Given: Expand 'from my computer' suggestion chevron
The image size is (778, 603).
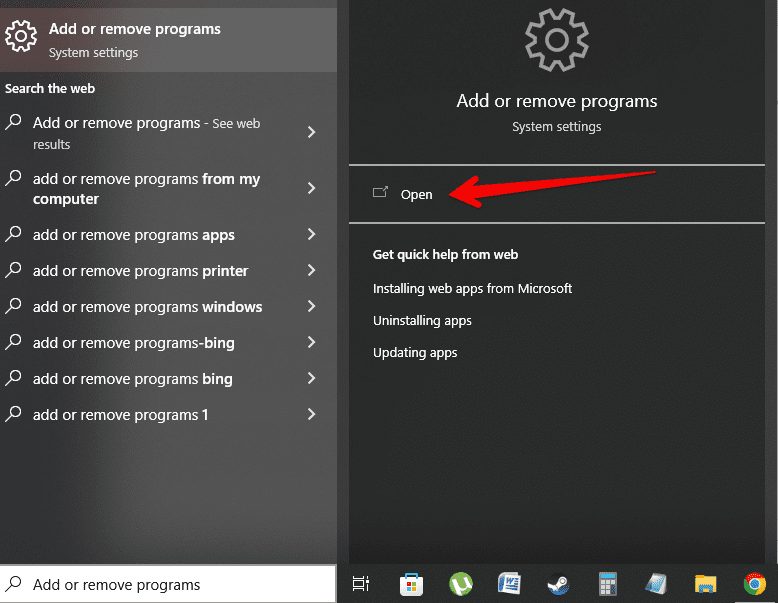Looking at the screenshot, I should click(311, 188).
